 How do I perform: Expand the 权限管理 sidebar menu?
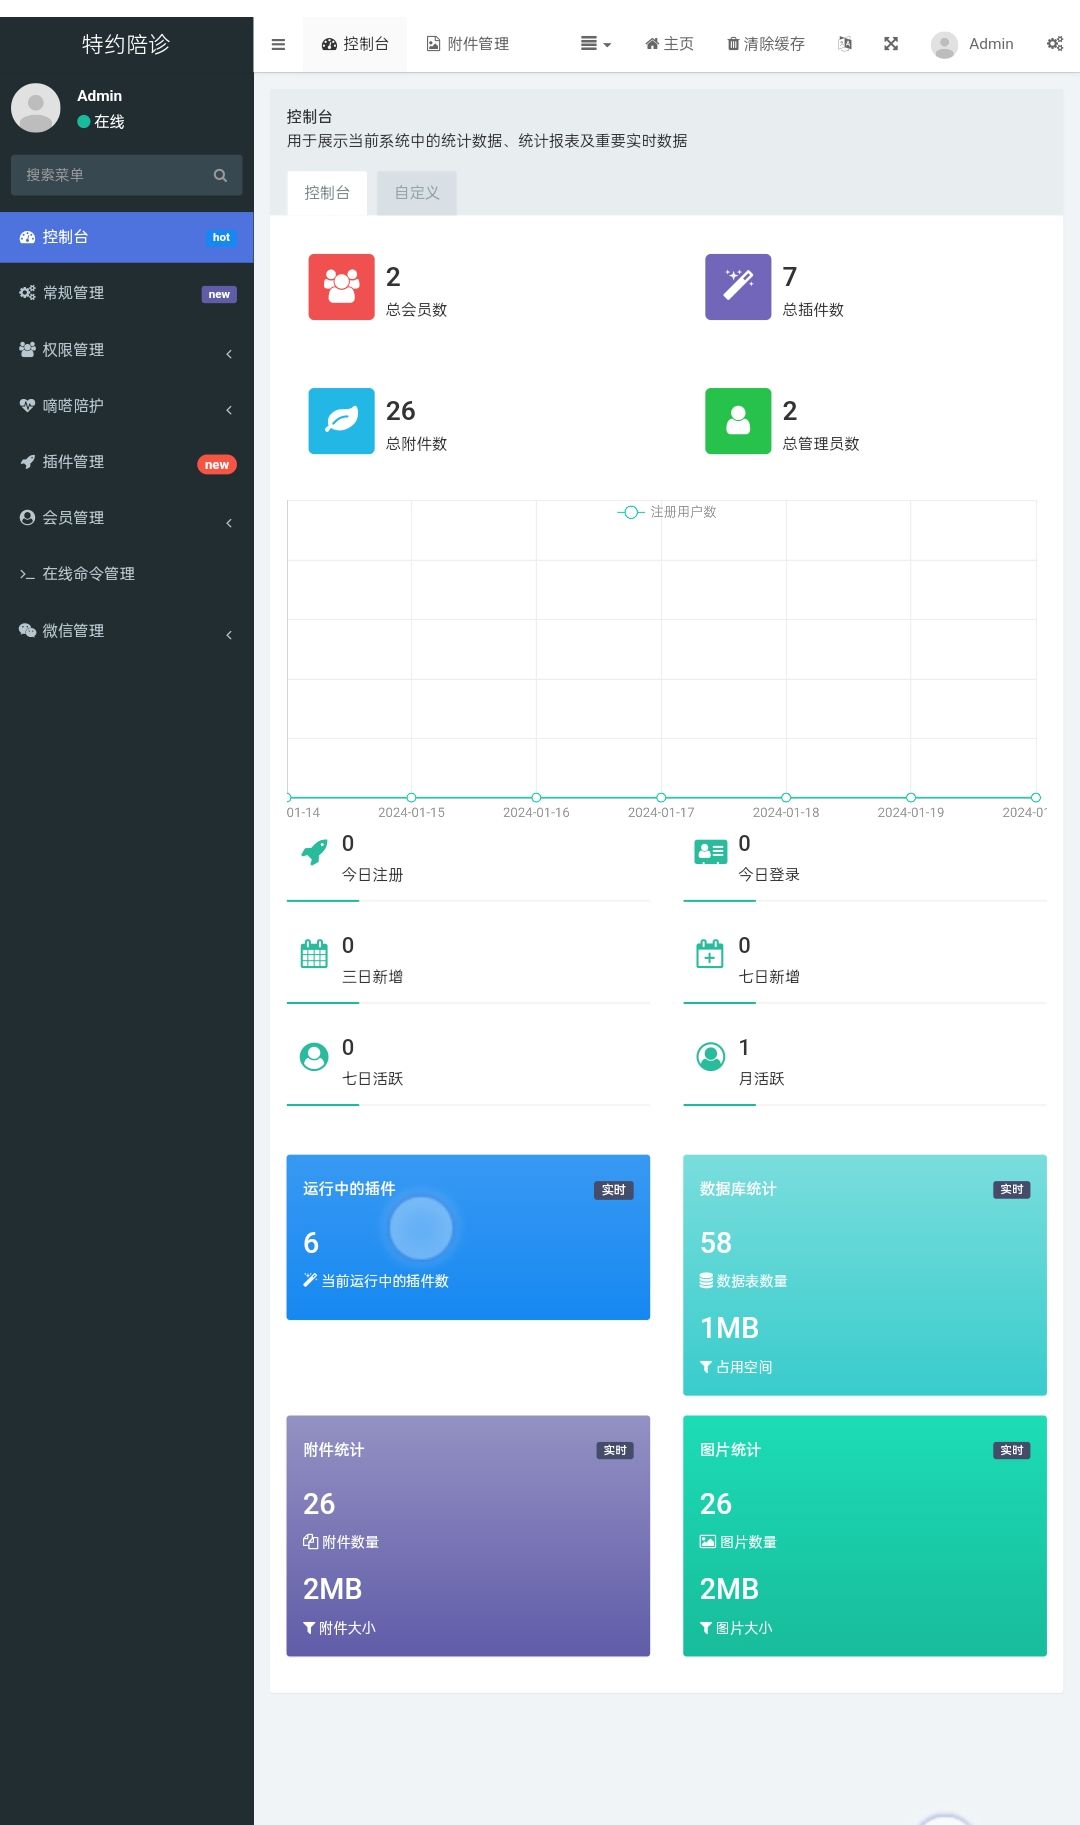click(126, 350)
